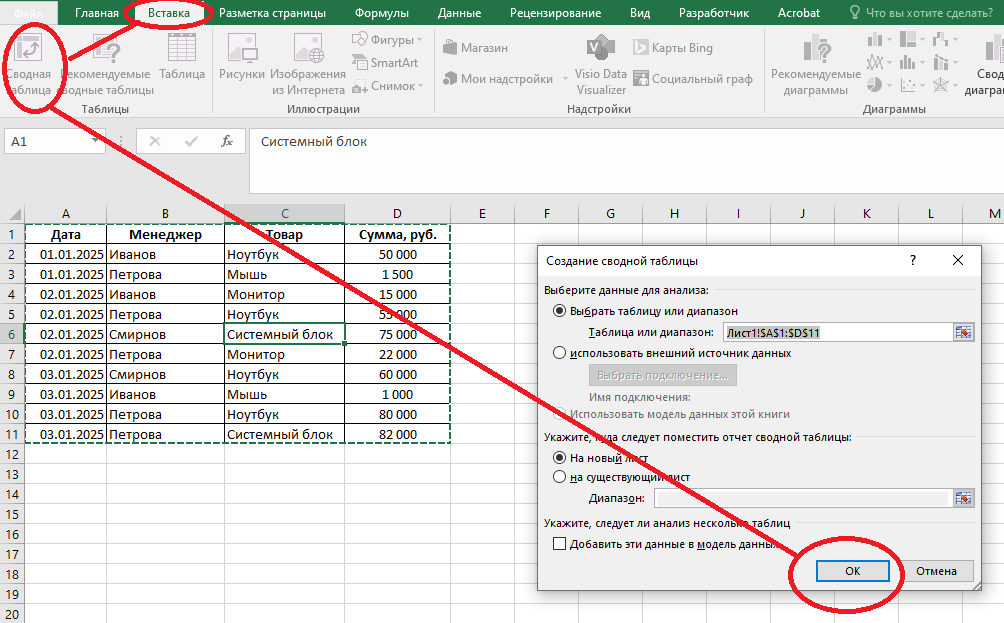Click OK in the pivot table dialog
Screen dimensions: 1004x623
(852, 570)
